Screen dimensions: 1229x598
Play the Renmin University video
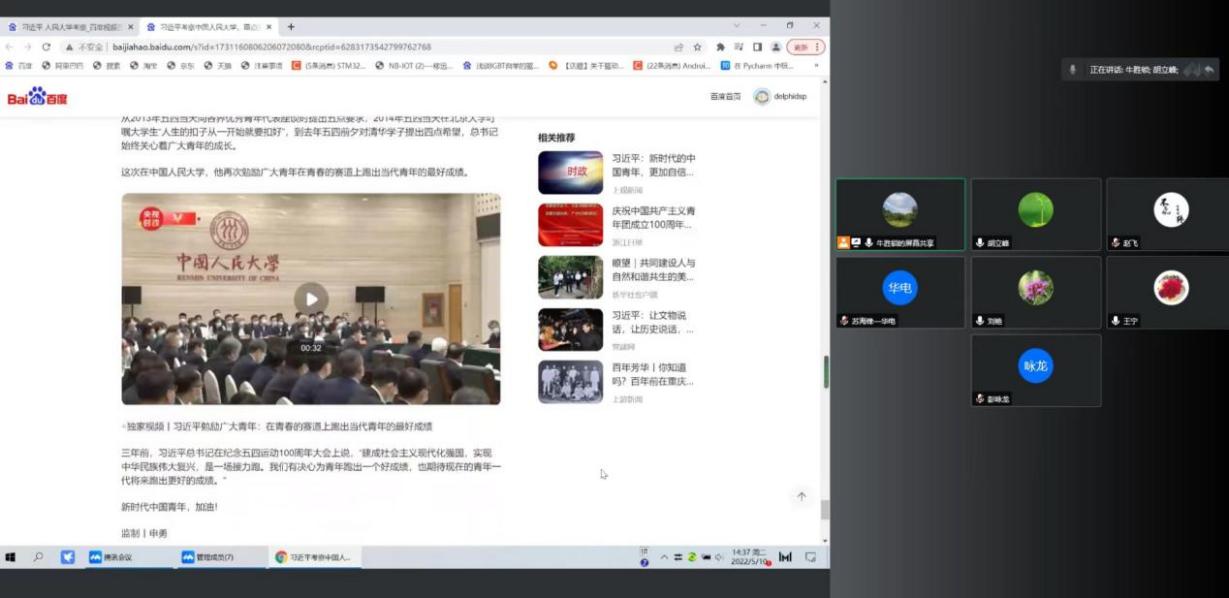[311, 298]
